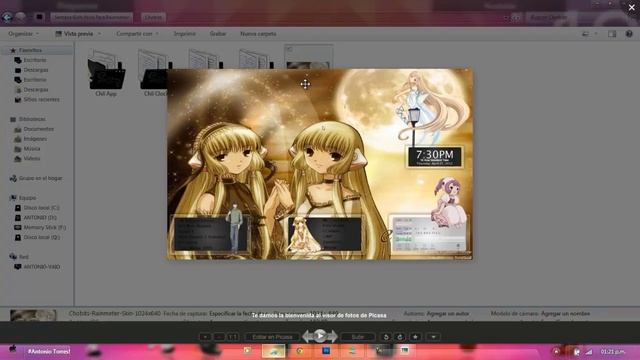This screenshot has width=640, height=360.
Task: Open the Organizar menu in Explorer
Action: (x=23, y=34)
